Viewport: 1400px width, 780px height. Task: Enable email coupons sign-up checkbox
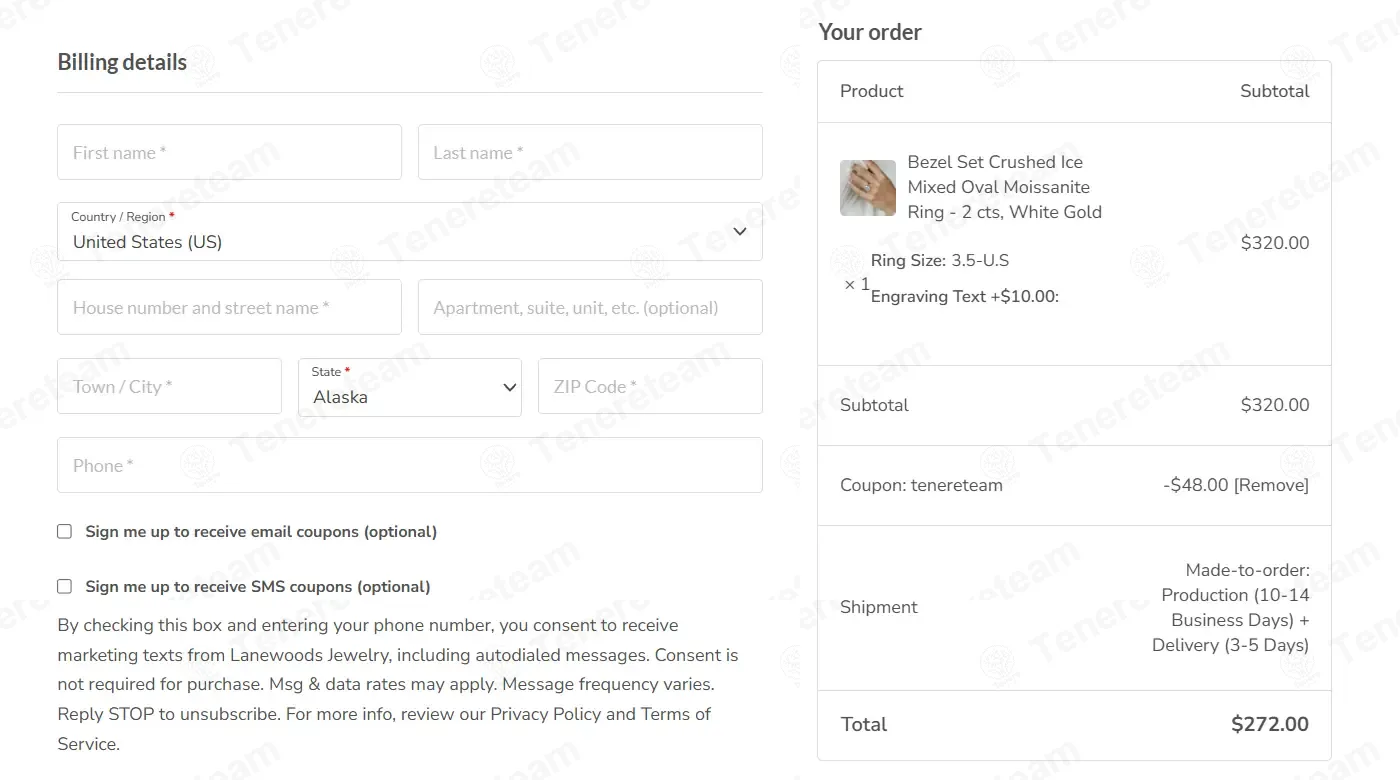[65, 532]
